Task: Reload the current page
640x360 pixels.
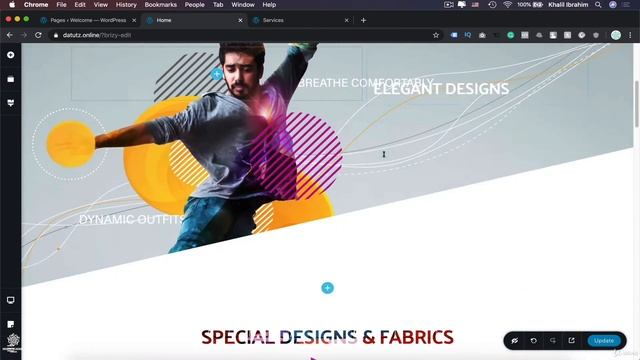Action: [x=38, y=35]
